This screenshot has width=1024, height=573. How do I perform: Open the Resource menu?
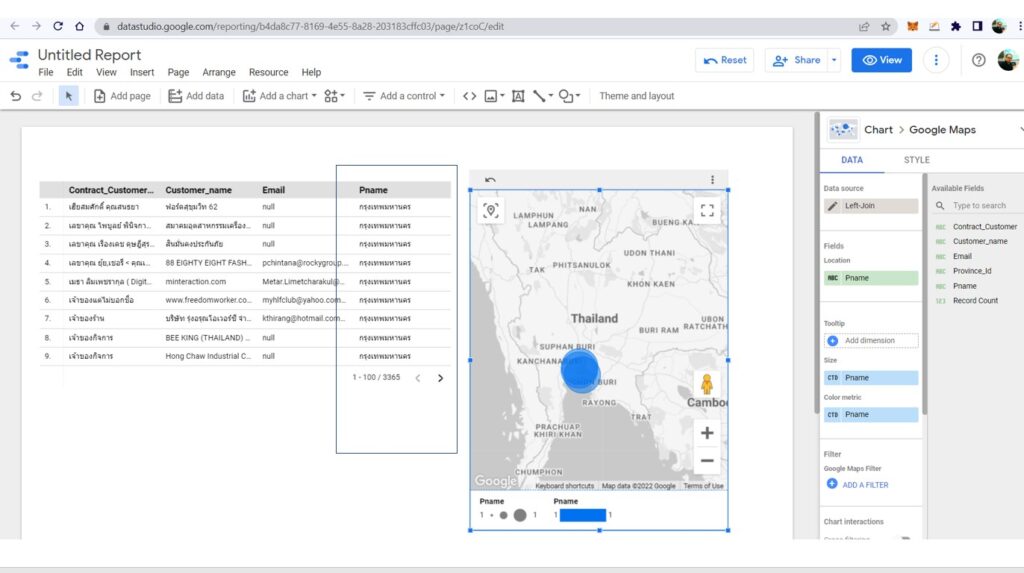pos(268,73)
